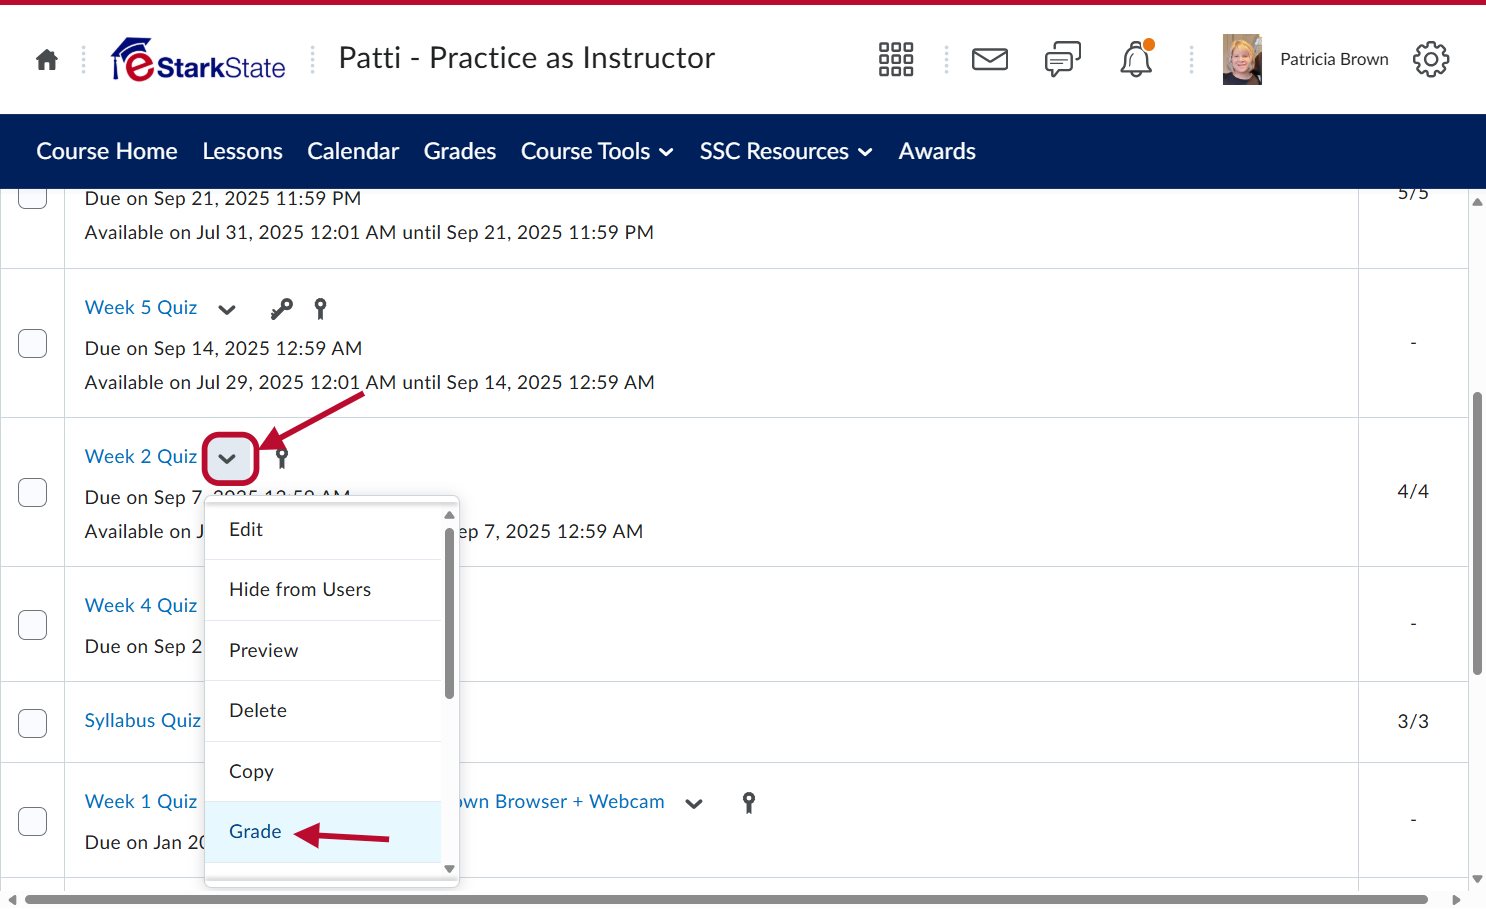The image size is (1486, 909).
Task: Open the Week 5 Quiz link
Action: [x=141, y=308]
